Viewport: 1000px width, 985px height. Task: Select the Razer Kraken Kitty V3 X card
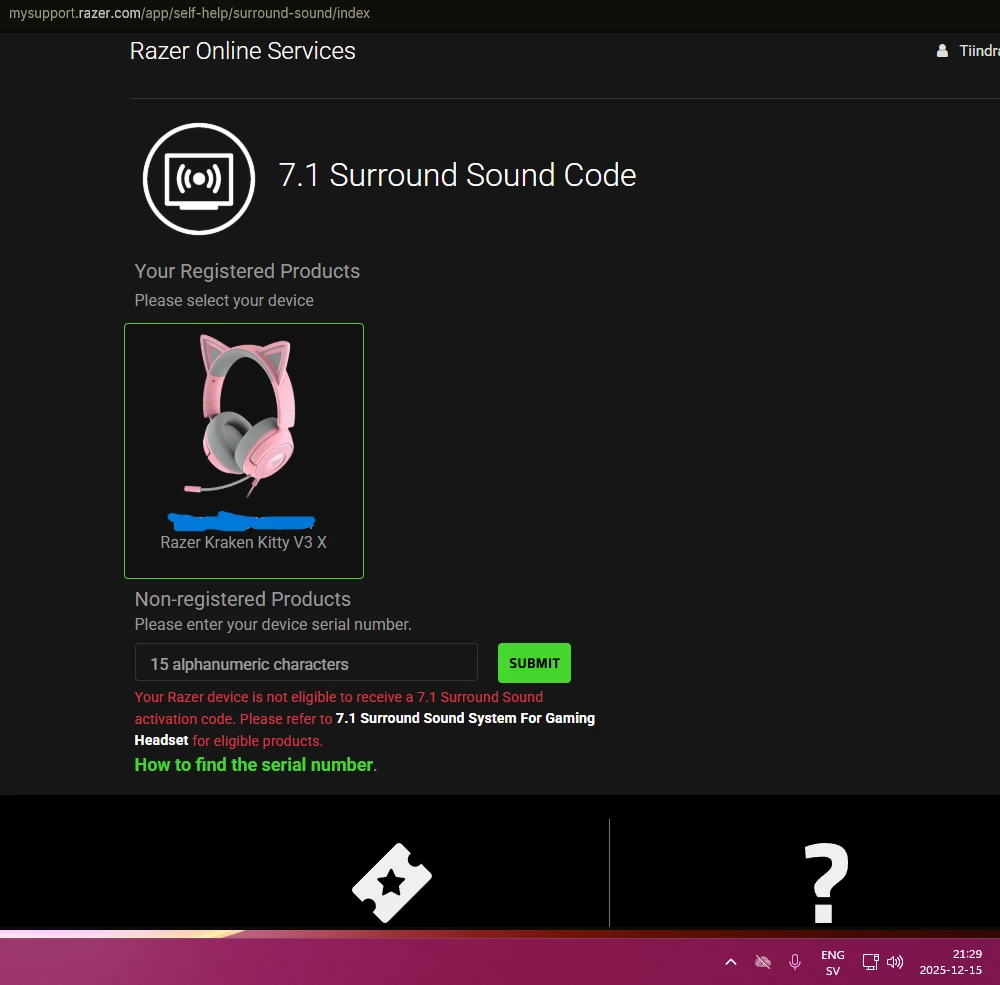tap(244, 451)
